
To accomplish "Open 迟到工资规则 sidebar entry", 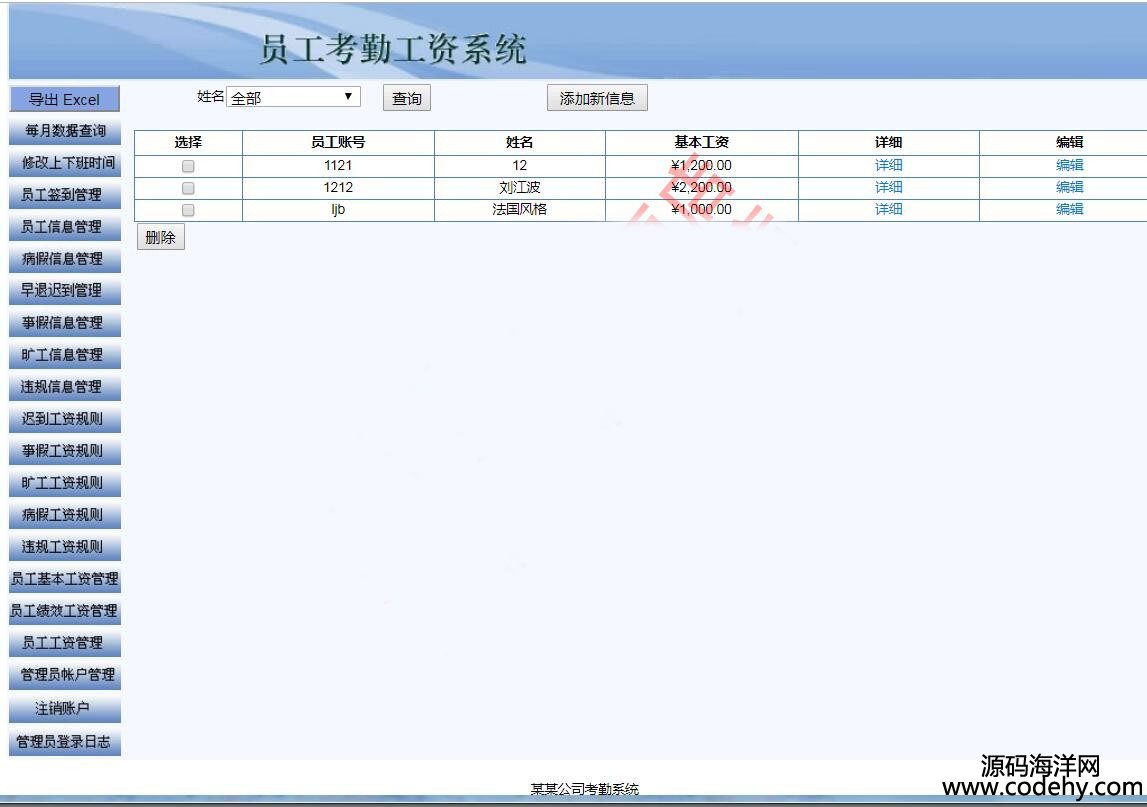I will [x=64, y=419].
